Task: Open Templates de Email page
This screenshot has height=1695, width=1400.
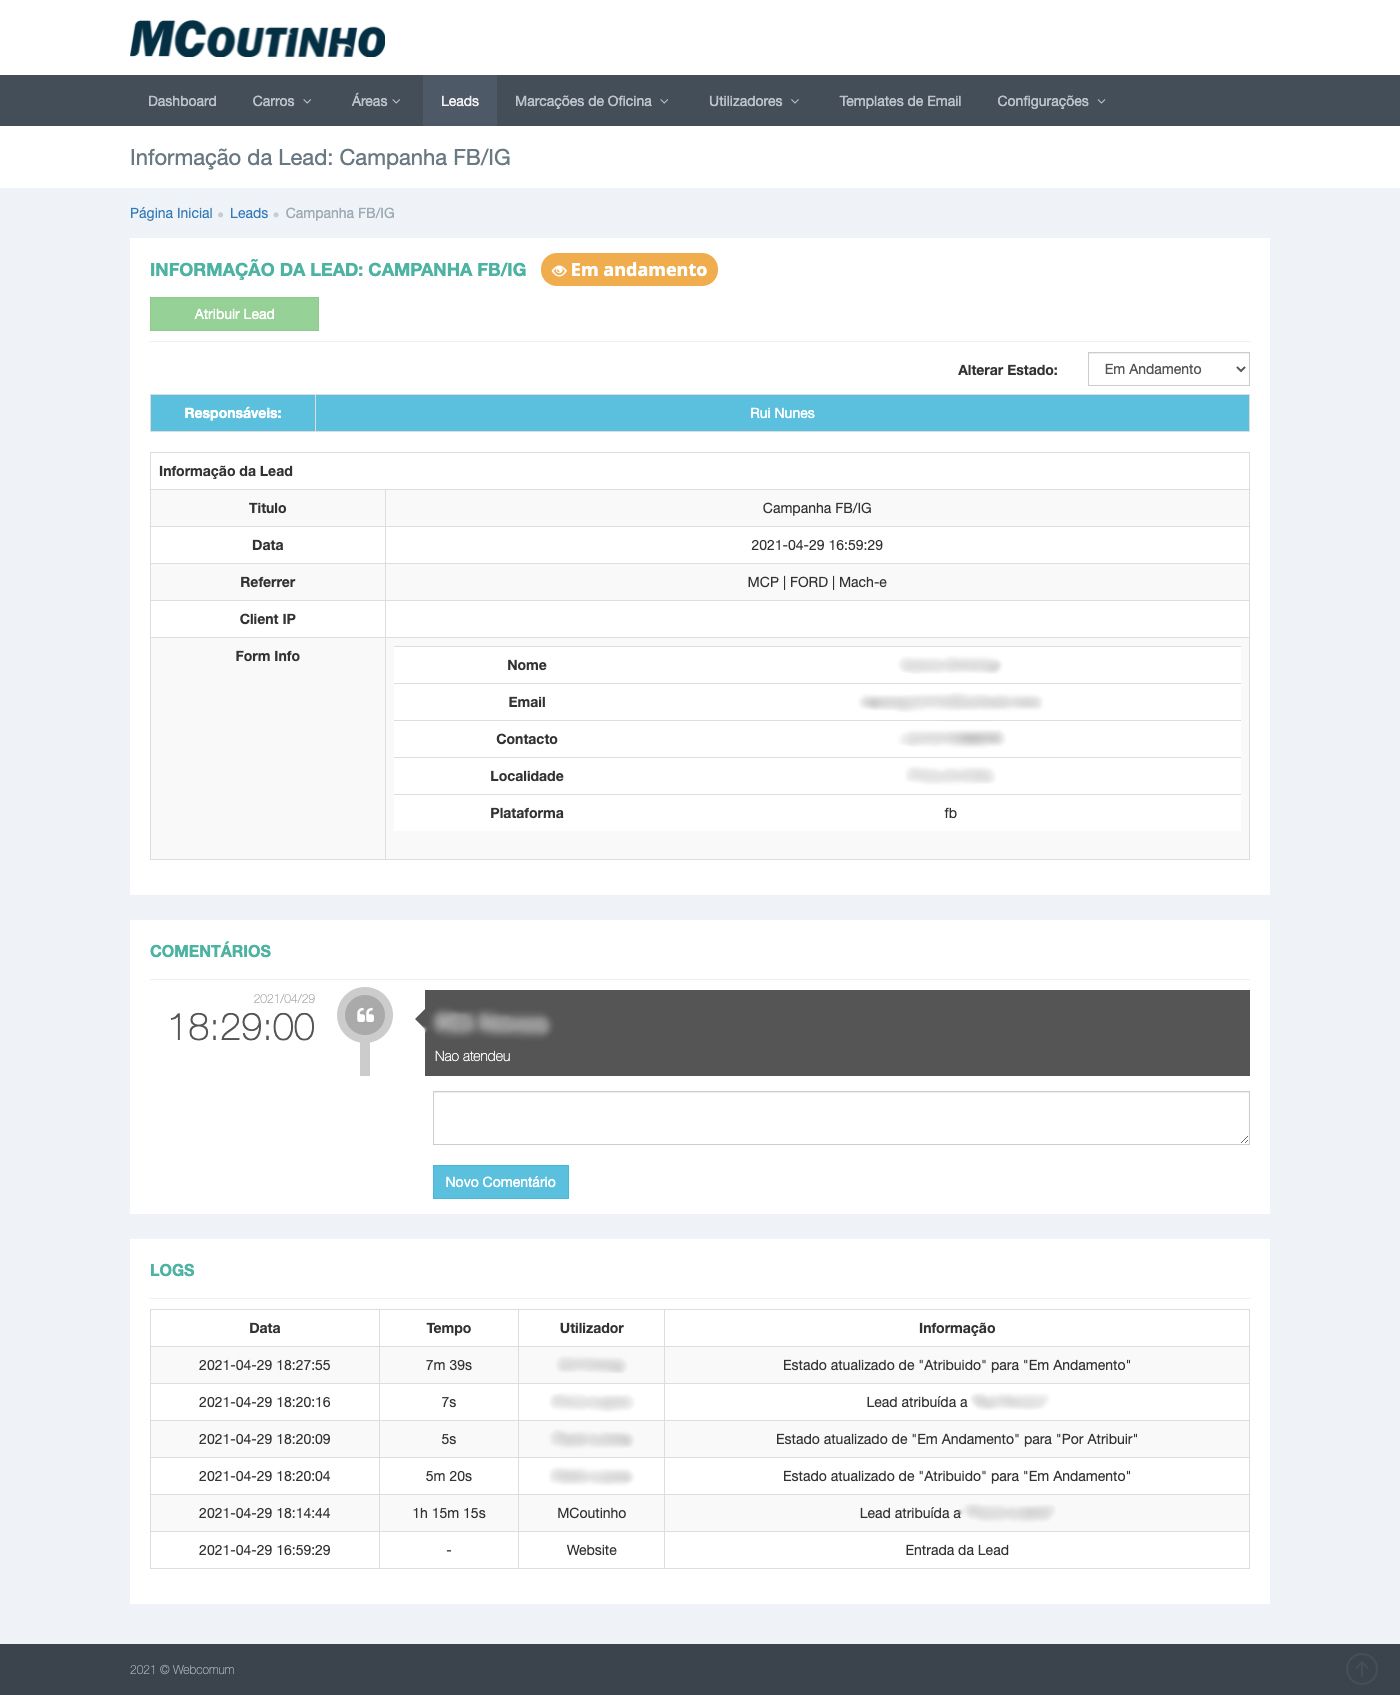Action: tap(900, 101)
